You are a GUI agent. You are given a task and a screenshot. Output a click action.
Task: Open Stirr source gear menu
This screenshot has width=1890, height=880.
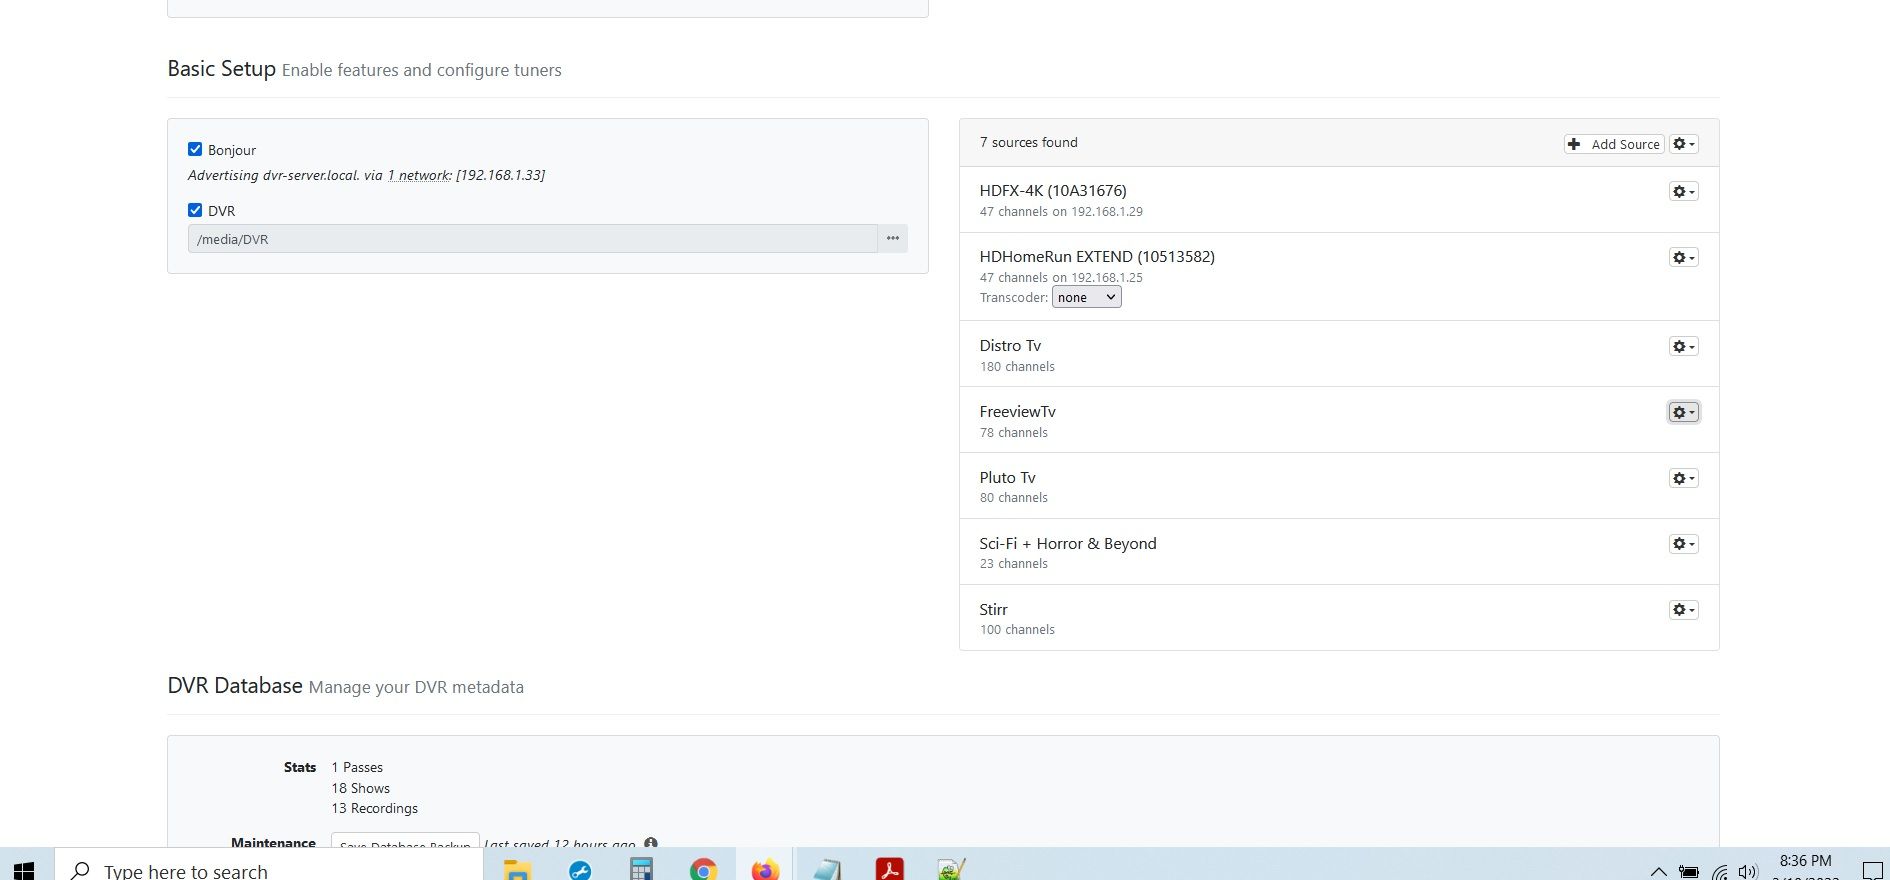tap(1684, 610)
